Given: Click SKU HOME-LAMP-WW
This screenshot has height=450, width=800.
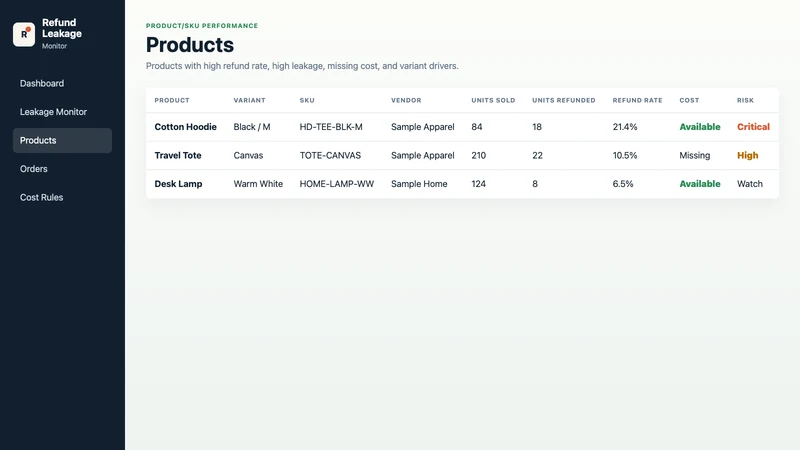Looking at the screenshot, I should [x=337, y=184].
